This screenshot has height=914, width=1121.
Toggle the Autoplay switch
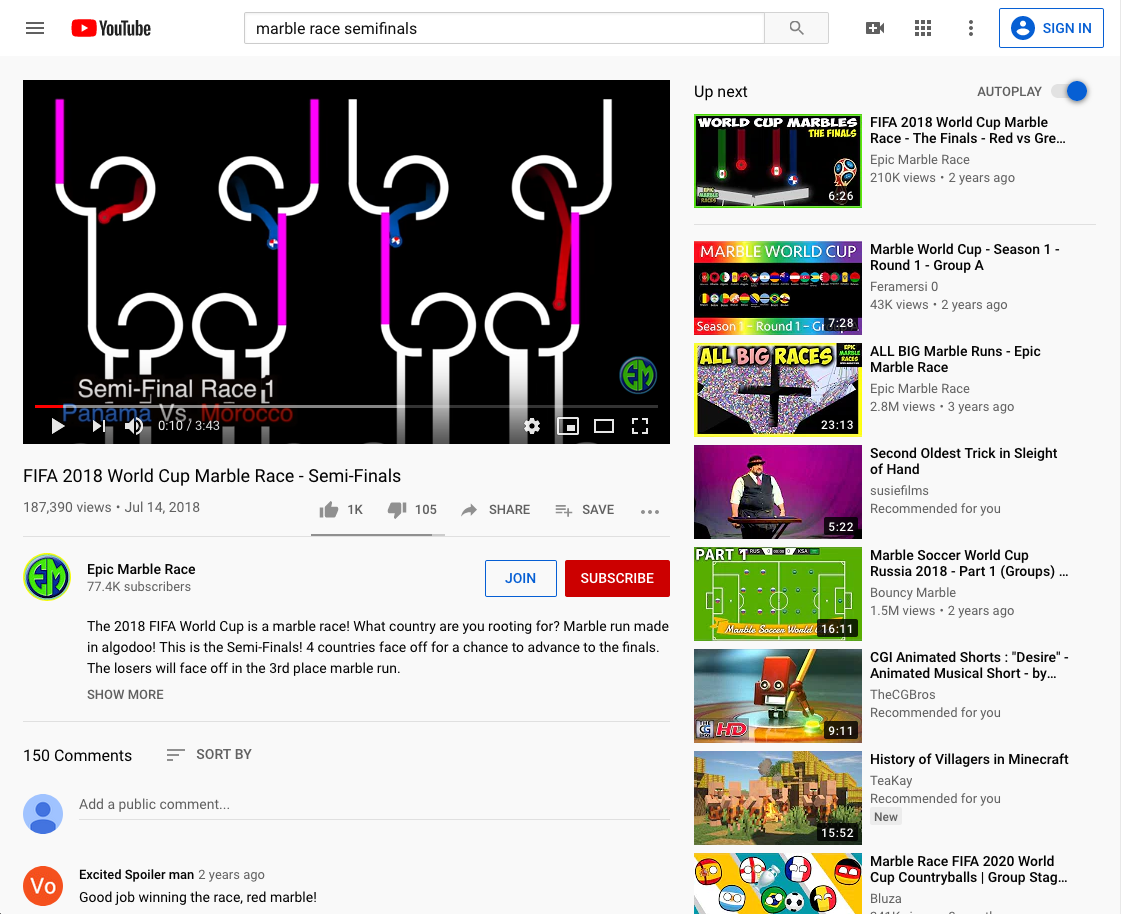[1070, 92]
